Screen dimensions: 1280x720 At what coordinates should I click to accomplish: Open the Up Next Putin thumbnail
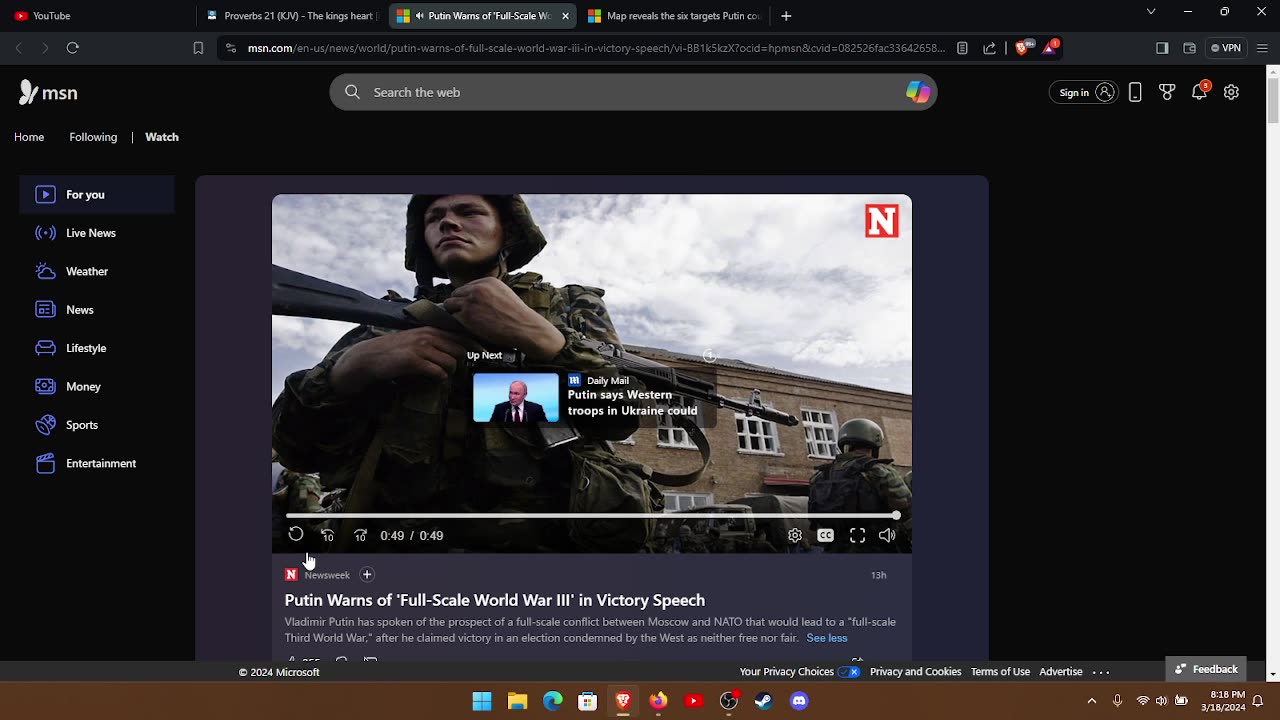516,398
